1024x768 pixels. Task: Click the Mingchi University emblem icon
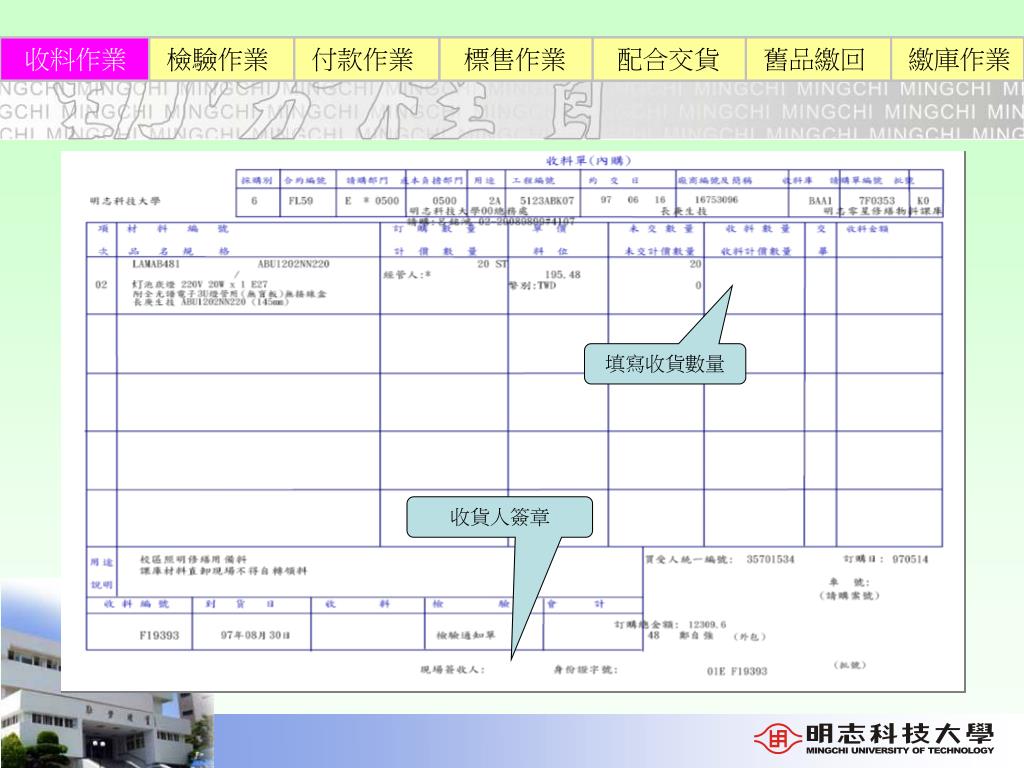(777, 739)
